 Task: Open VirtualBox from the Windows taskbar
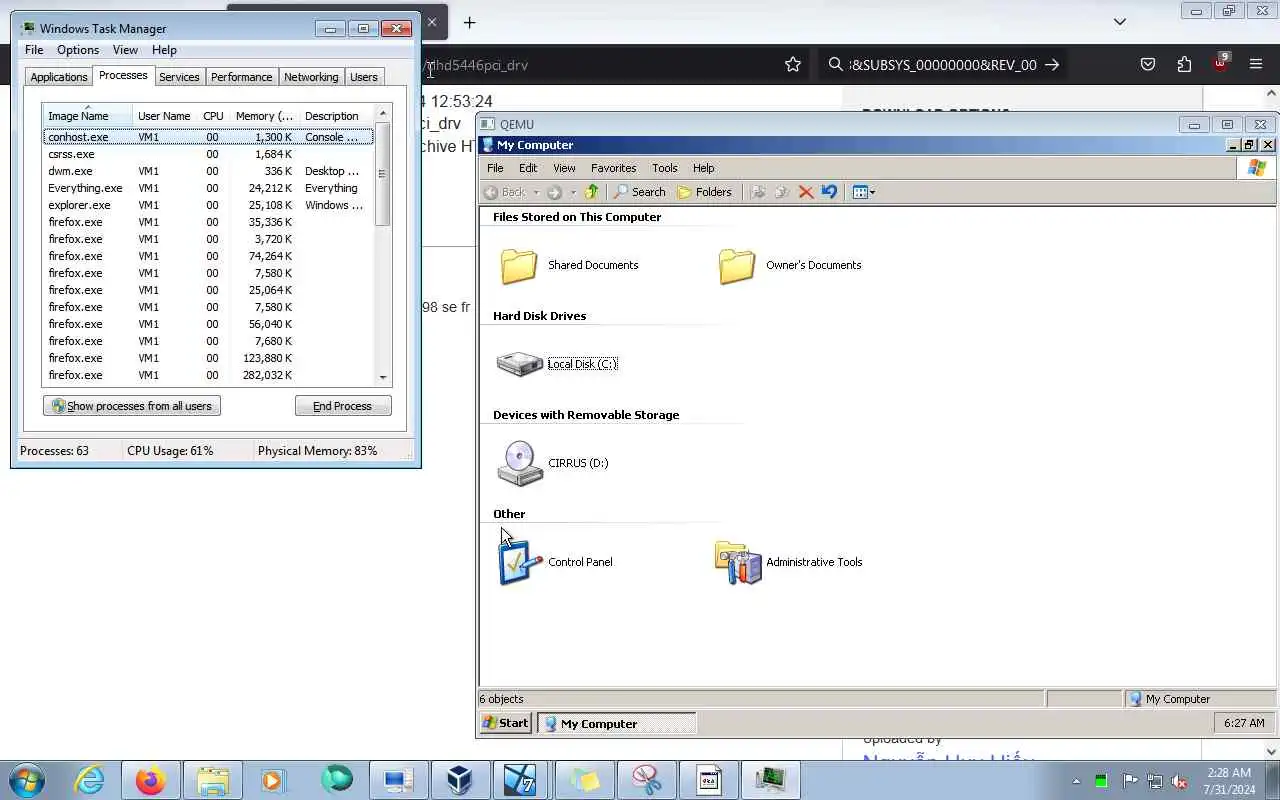coord(460,780)
